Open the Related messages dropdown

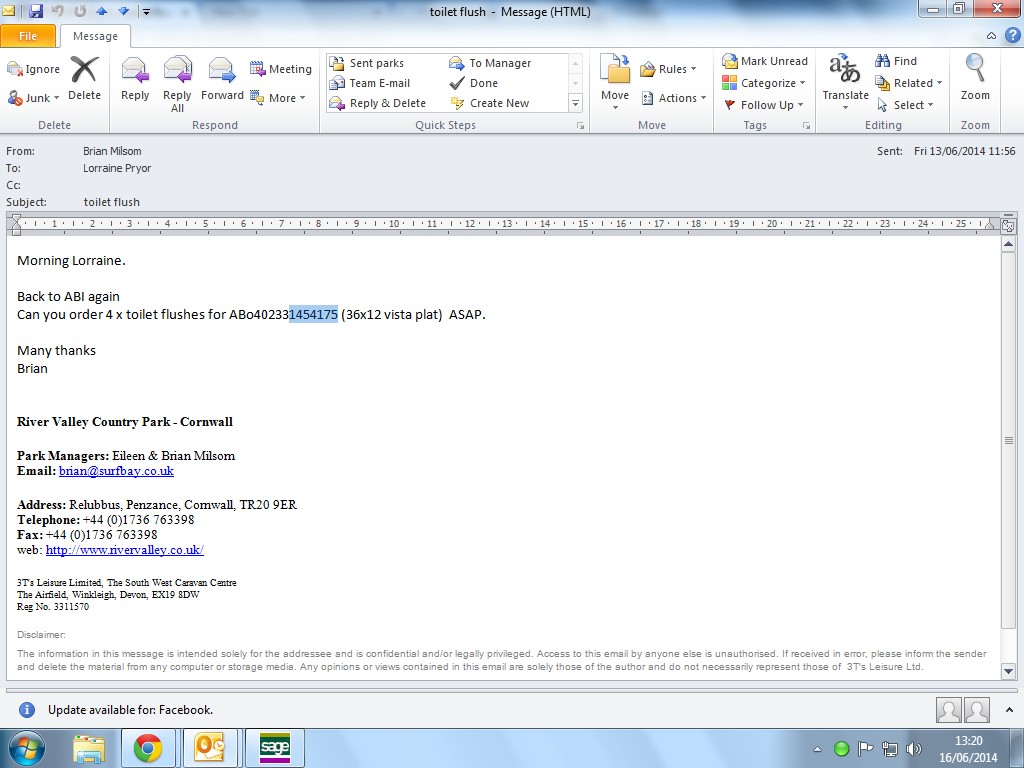pos(908,83)
